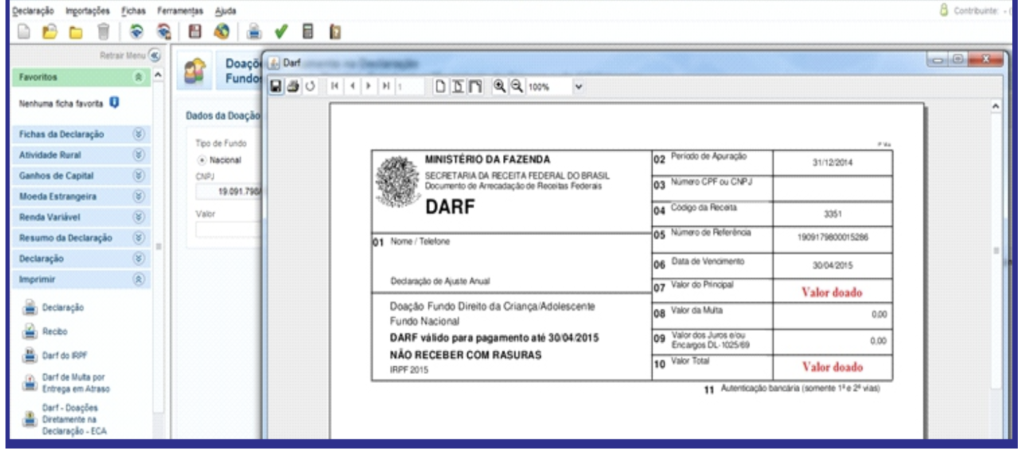Click the 31/12/2014 Período de Apuração value
The width and height of the screenshot is (1024, 454).
pyautogui.click(x=832, y=163)
